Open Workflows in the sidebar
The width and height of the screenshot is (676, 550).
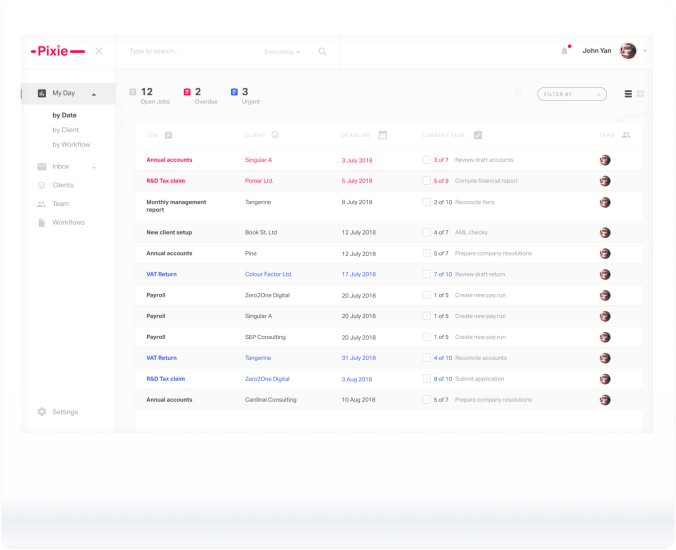[69, 222]
